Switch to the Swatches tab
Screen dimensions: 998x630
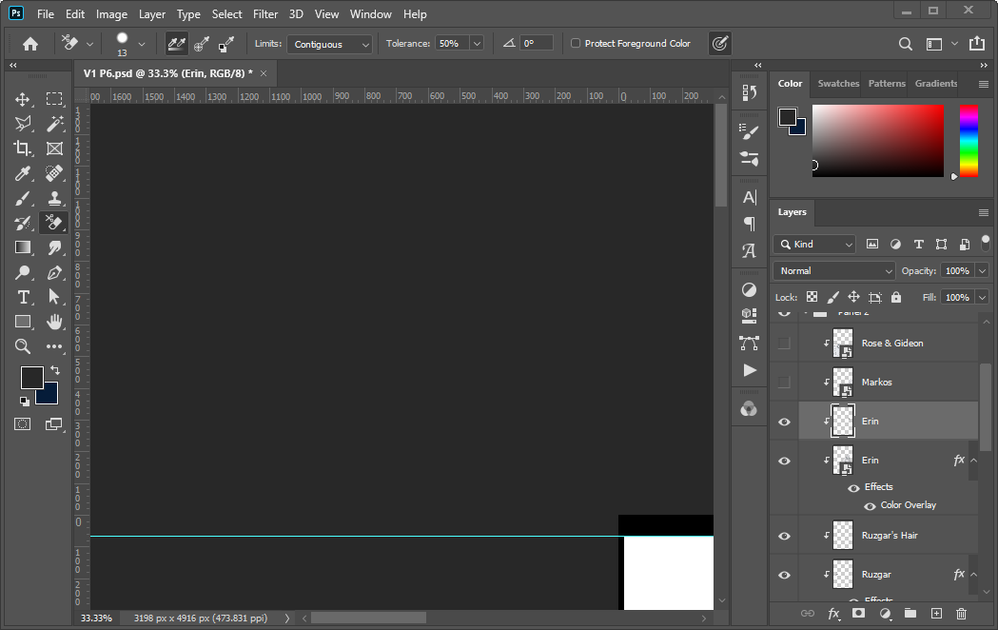(x=838, y=84)
